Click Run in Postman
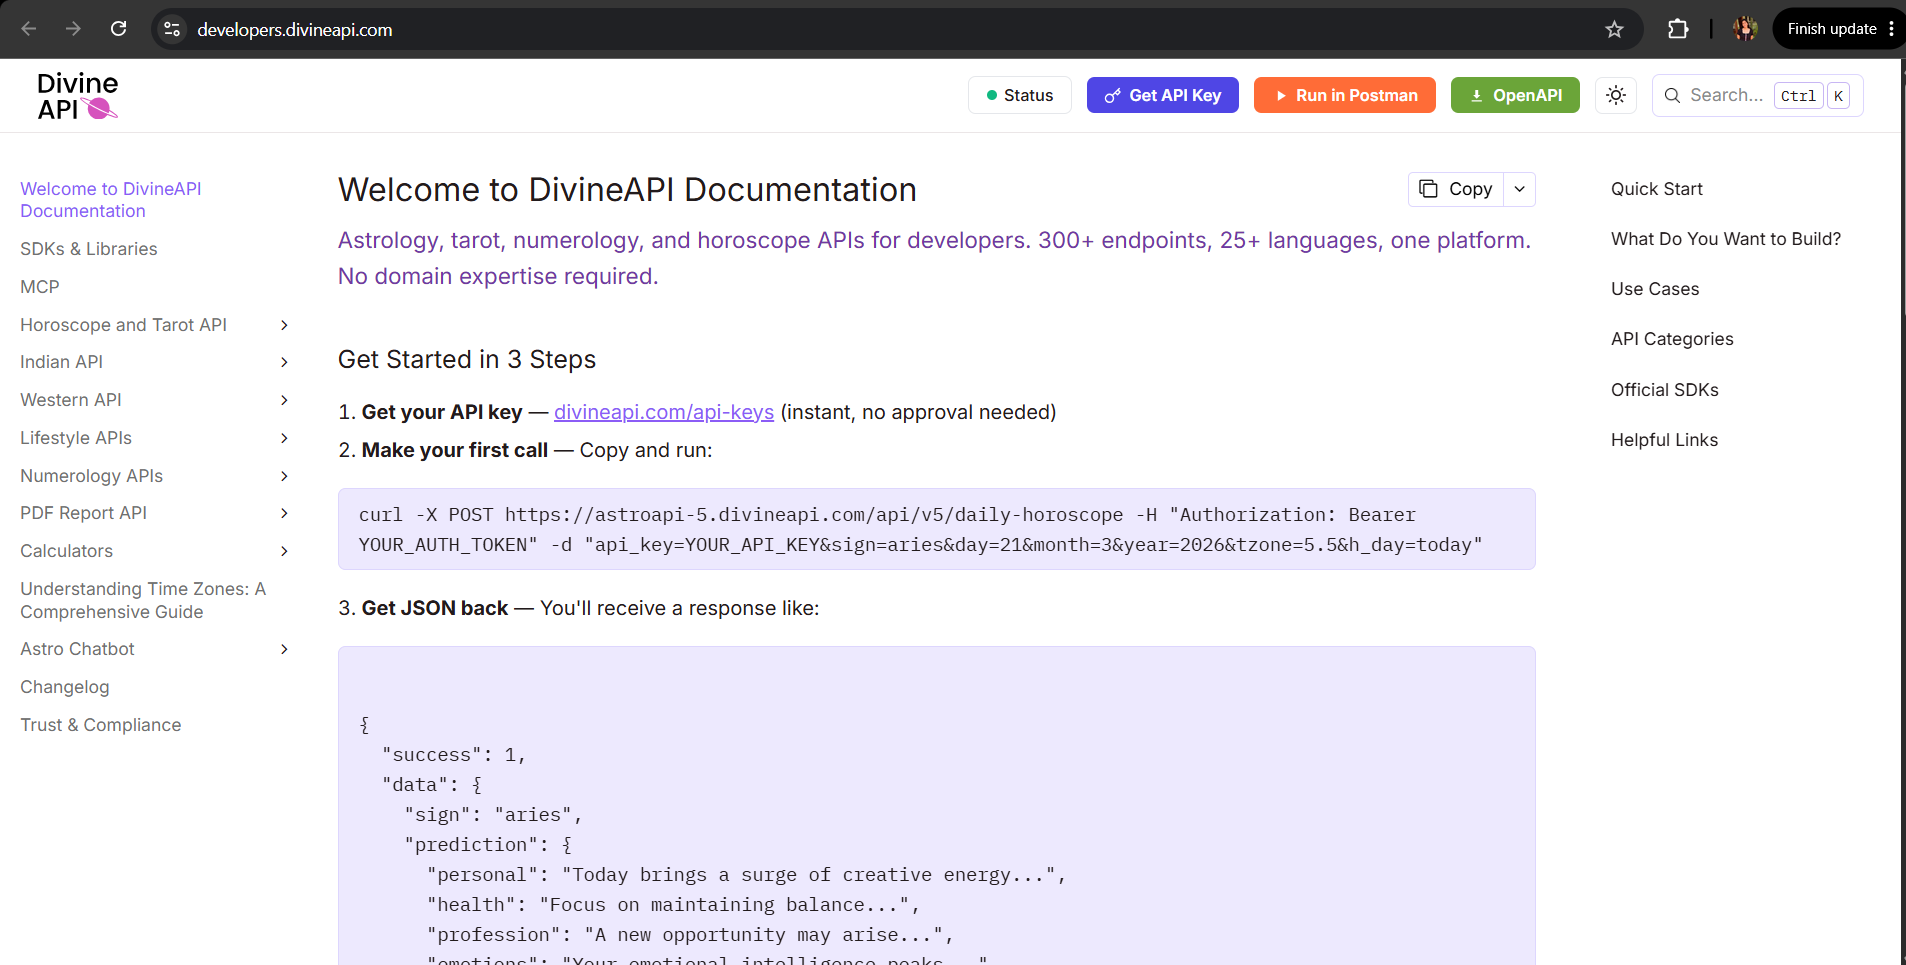1906x965 pixels. [1345, 95]
